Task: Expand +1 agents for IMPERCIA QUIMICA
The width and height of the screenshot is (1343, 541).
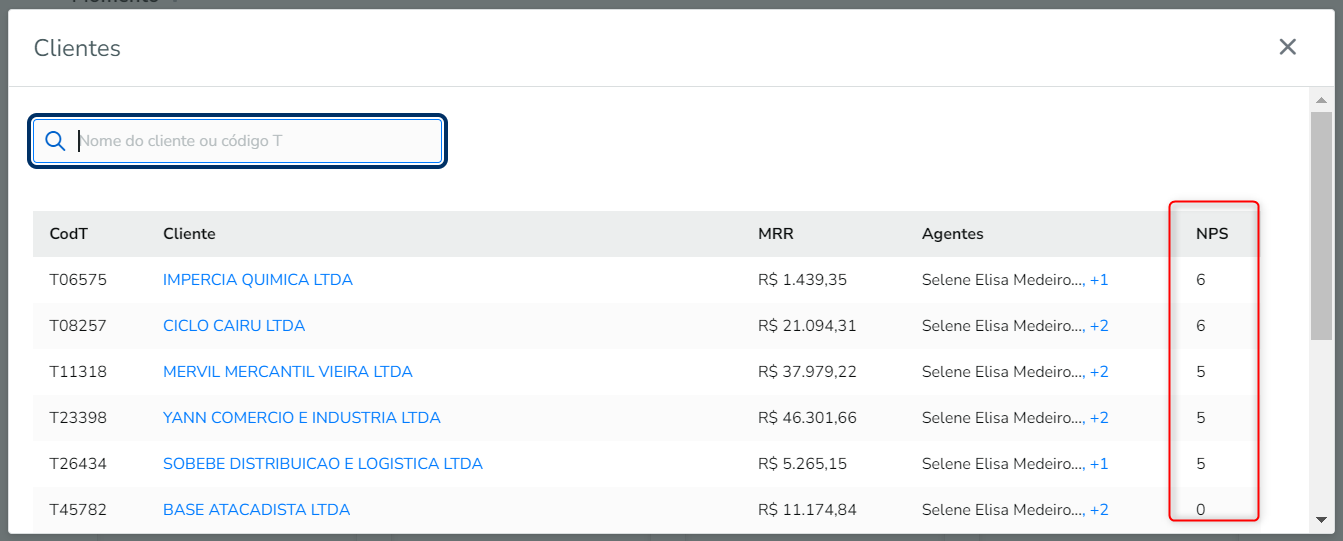Action: [x=1099, y=280]
